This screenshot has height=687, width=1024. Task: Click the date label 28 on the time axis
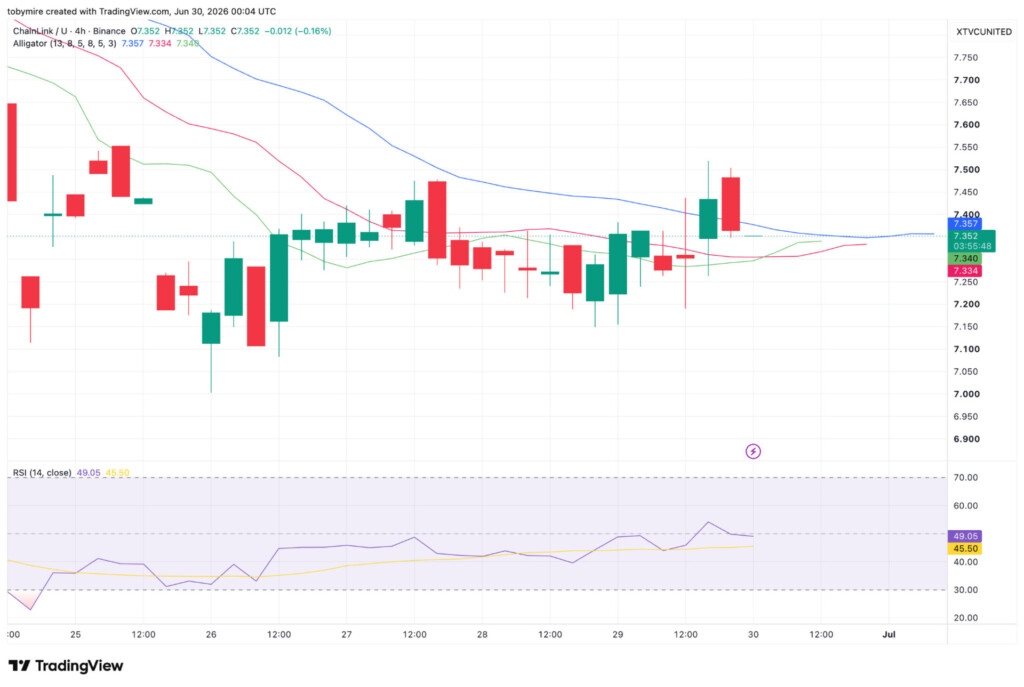tap(482, 634)
